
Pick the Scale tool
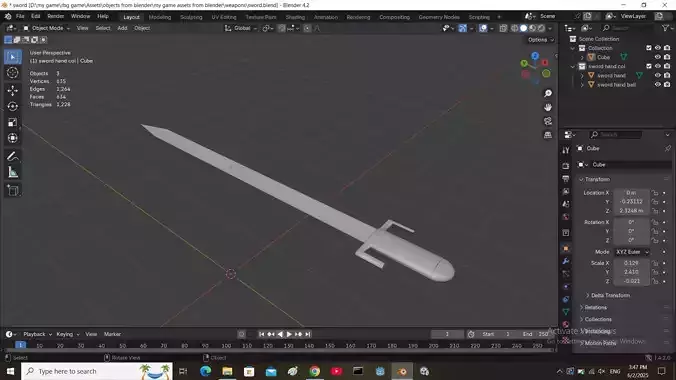(x=13, y=122)
